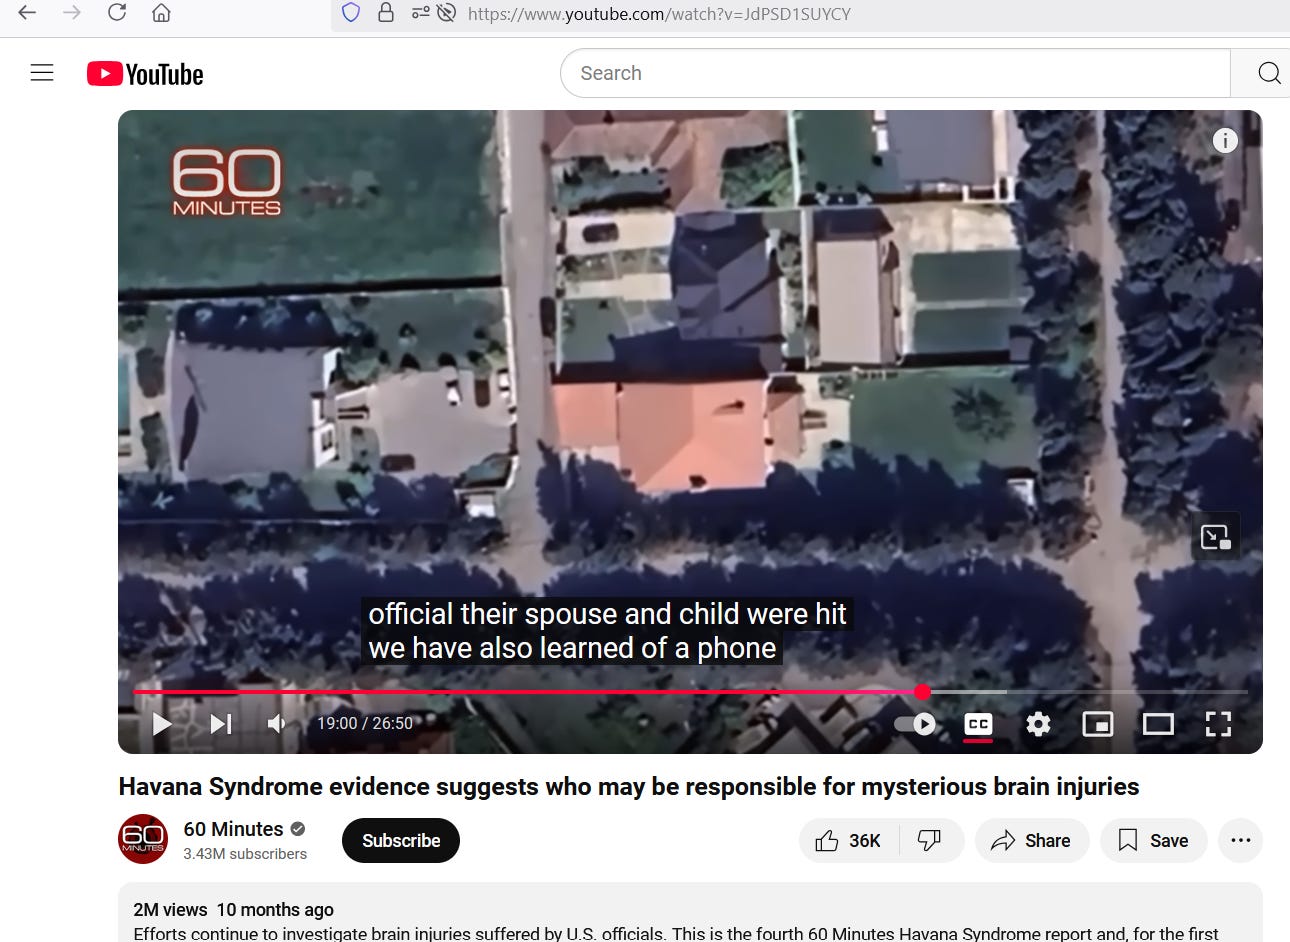Share the video
Image resolution: width=1290 pixels, height=942 pixels.
1031,841
